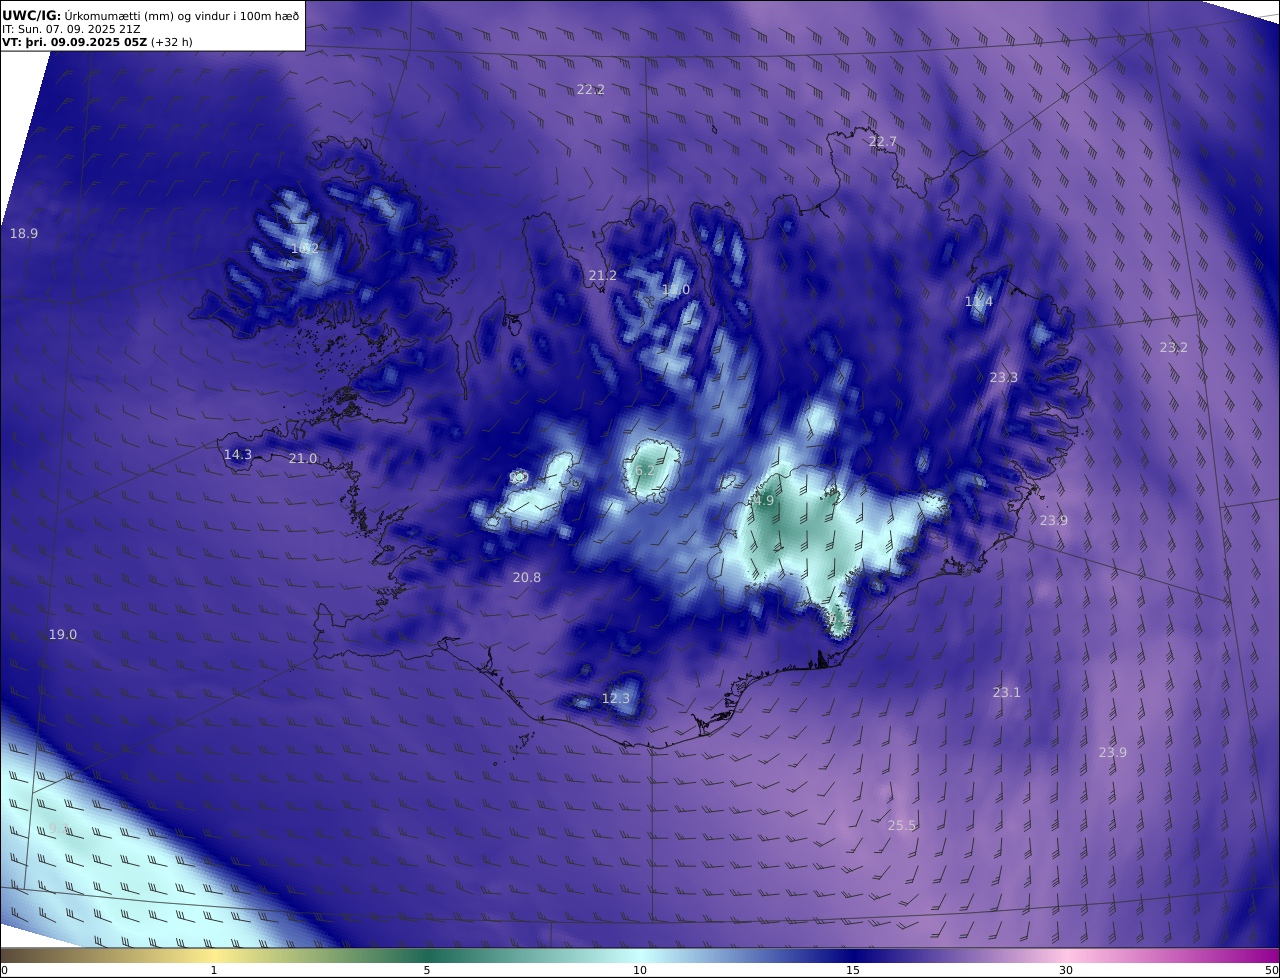This screenshot has height=978, width=1280.
Task: Click the colorbar tick label 1
Action: click(x=214, y=971)
